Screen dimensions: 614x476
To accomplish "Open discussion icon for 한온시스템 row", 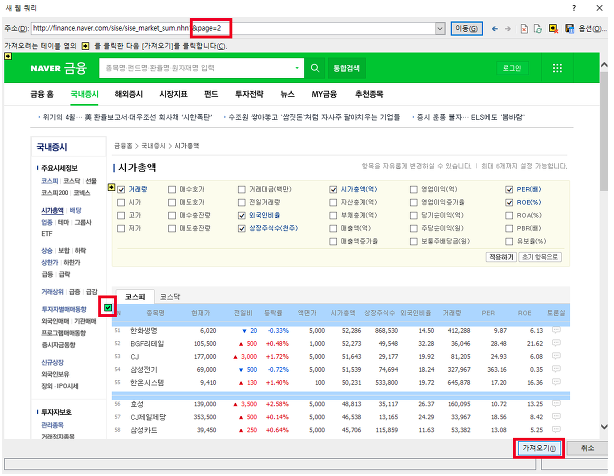I will [556, 382].
